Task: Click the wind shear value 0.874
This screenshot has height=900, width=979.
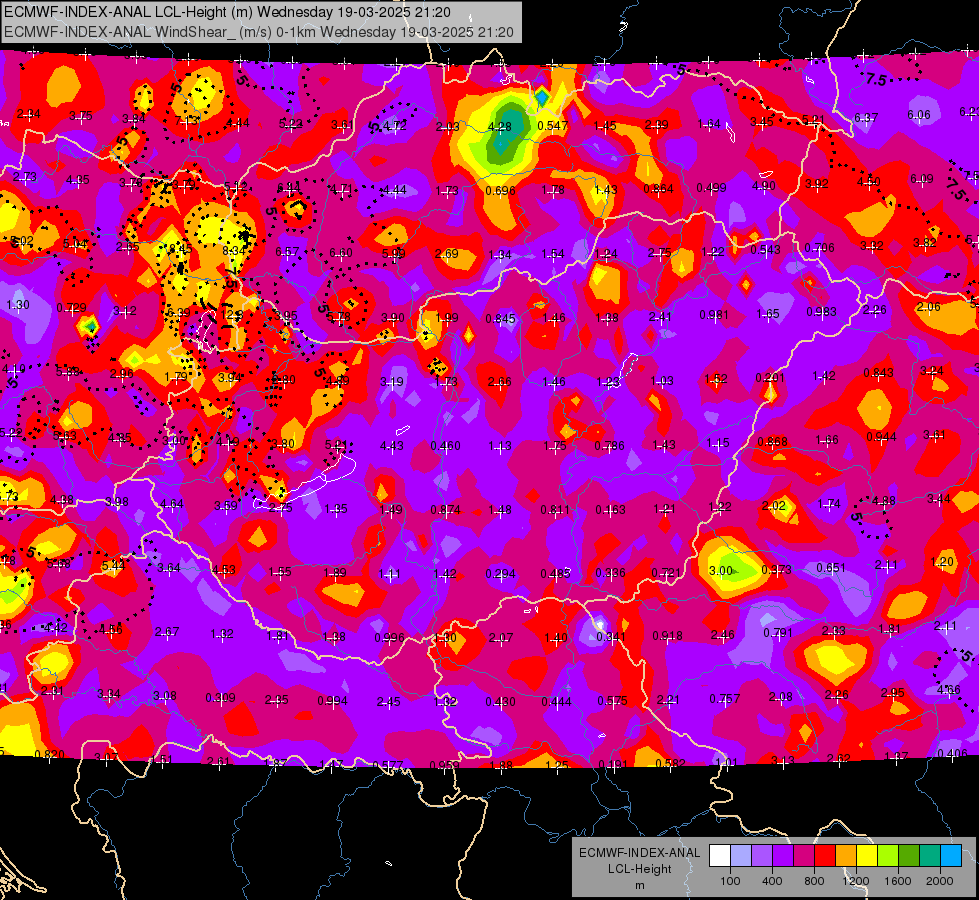Action: [445, 510]
